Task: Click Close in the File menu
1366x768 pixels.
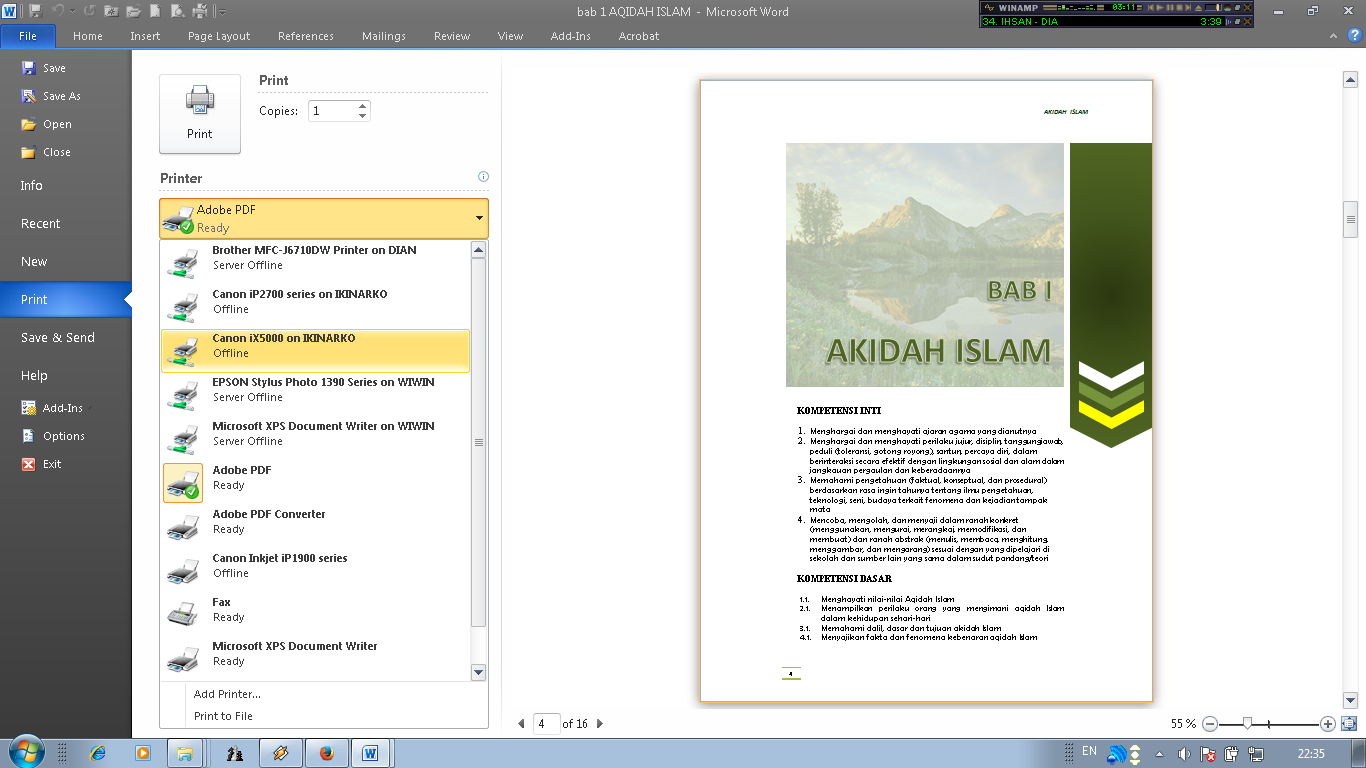Action: (57, 152)
